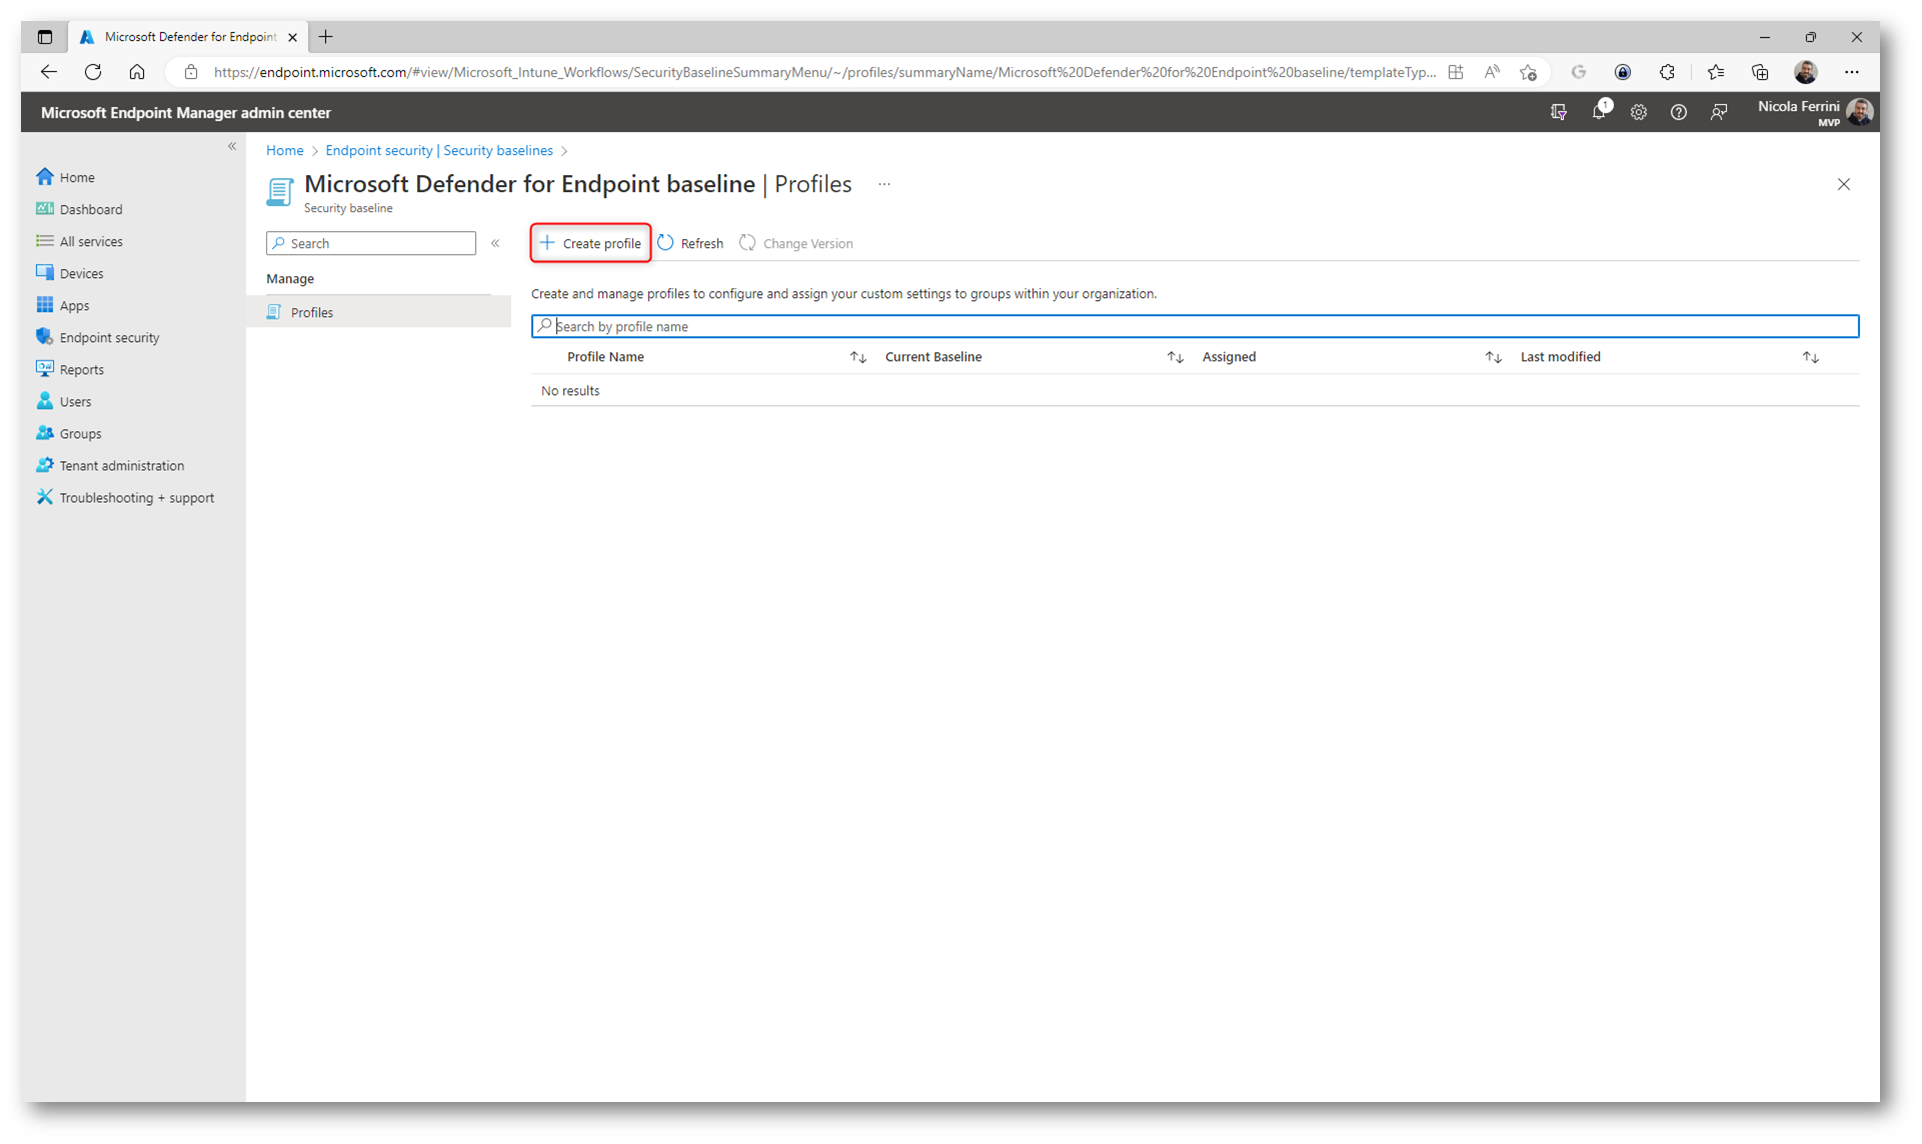Click Microsoft Endpoint Manager admin center title
The image size is (1922, 1144).
(185, 113)
